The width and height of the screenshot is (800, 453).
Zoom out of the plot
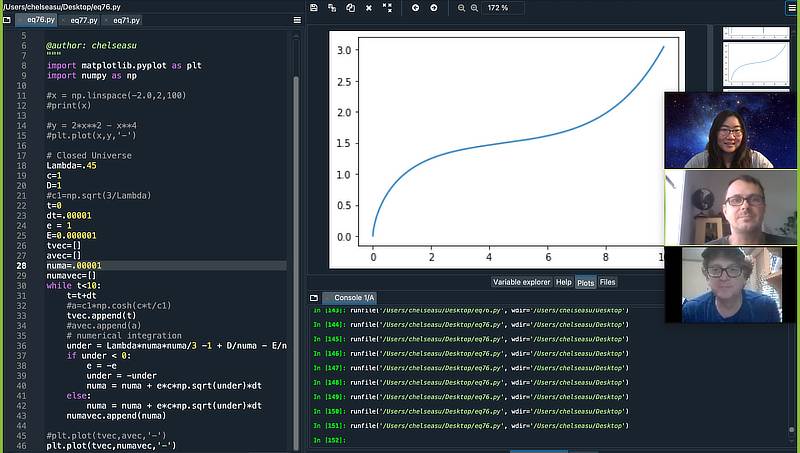461,8
